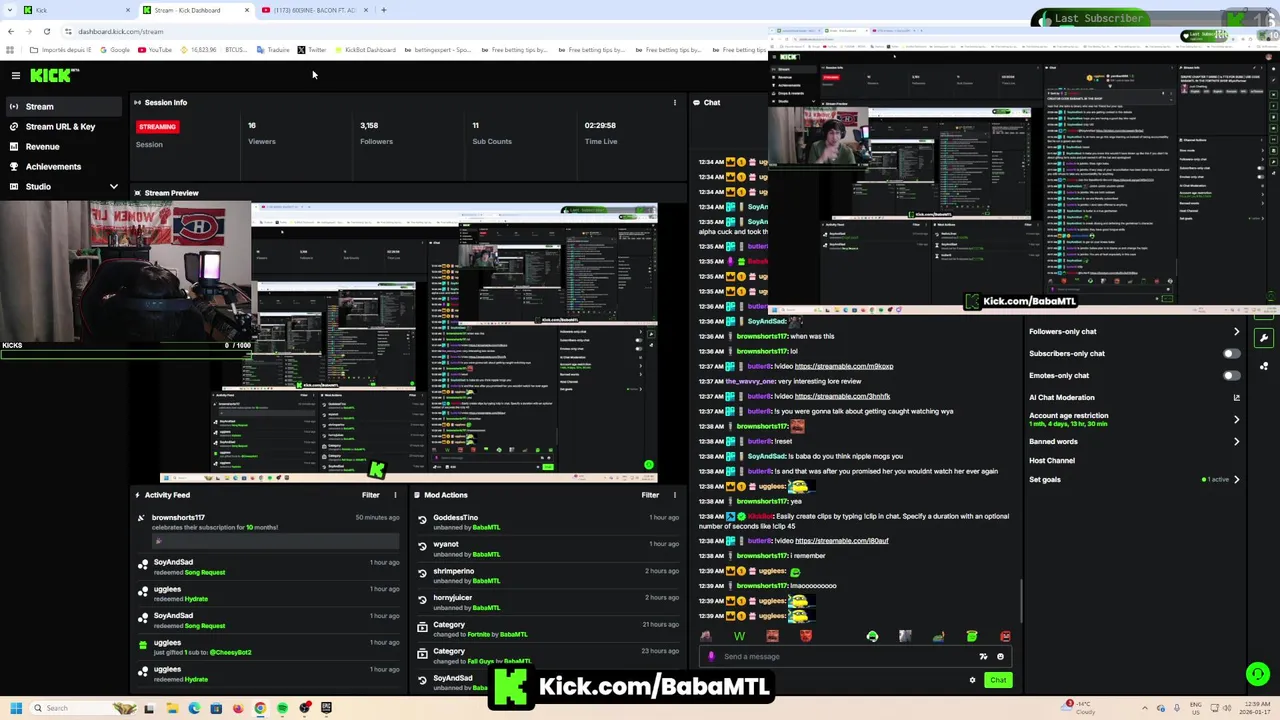Insert the rightmost red emote
Screen dimensions: 1280x720
1005,636
